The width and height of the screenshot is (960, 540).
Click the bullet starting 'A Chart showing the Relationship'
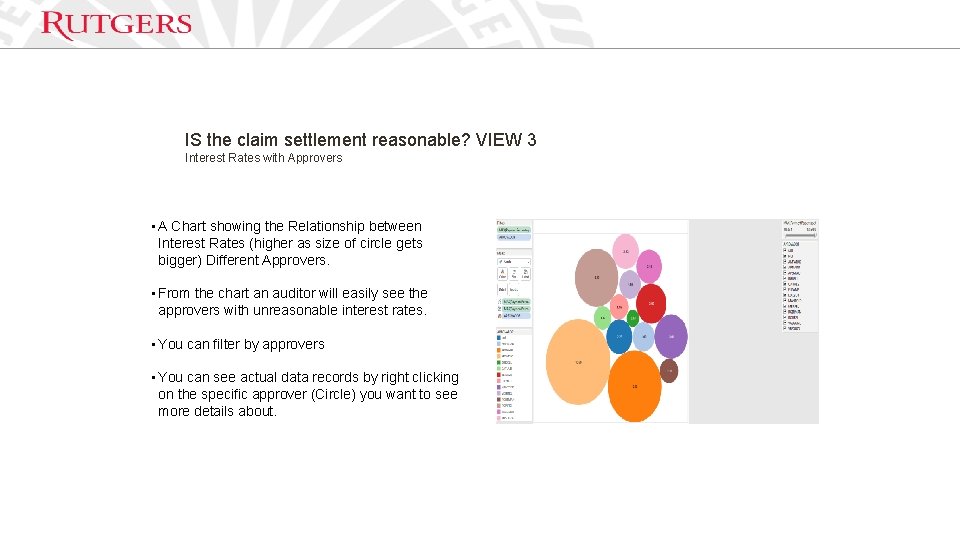tap(290, 243)
